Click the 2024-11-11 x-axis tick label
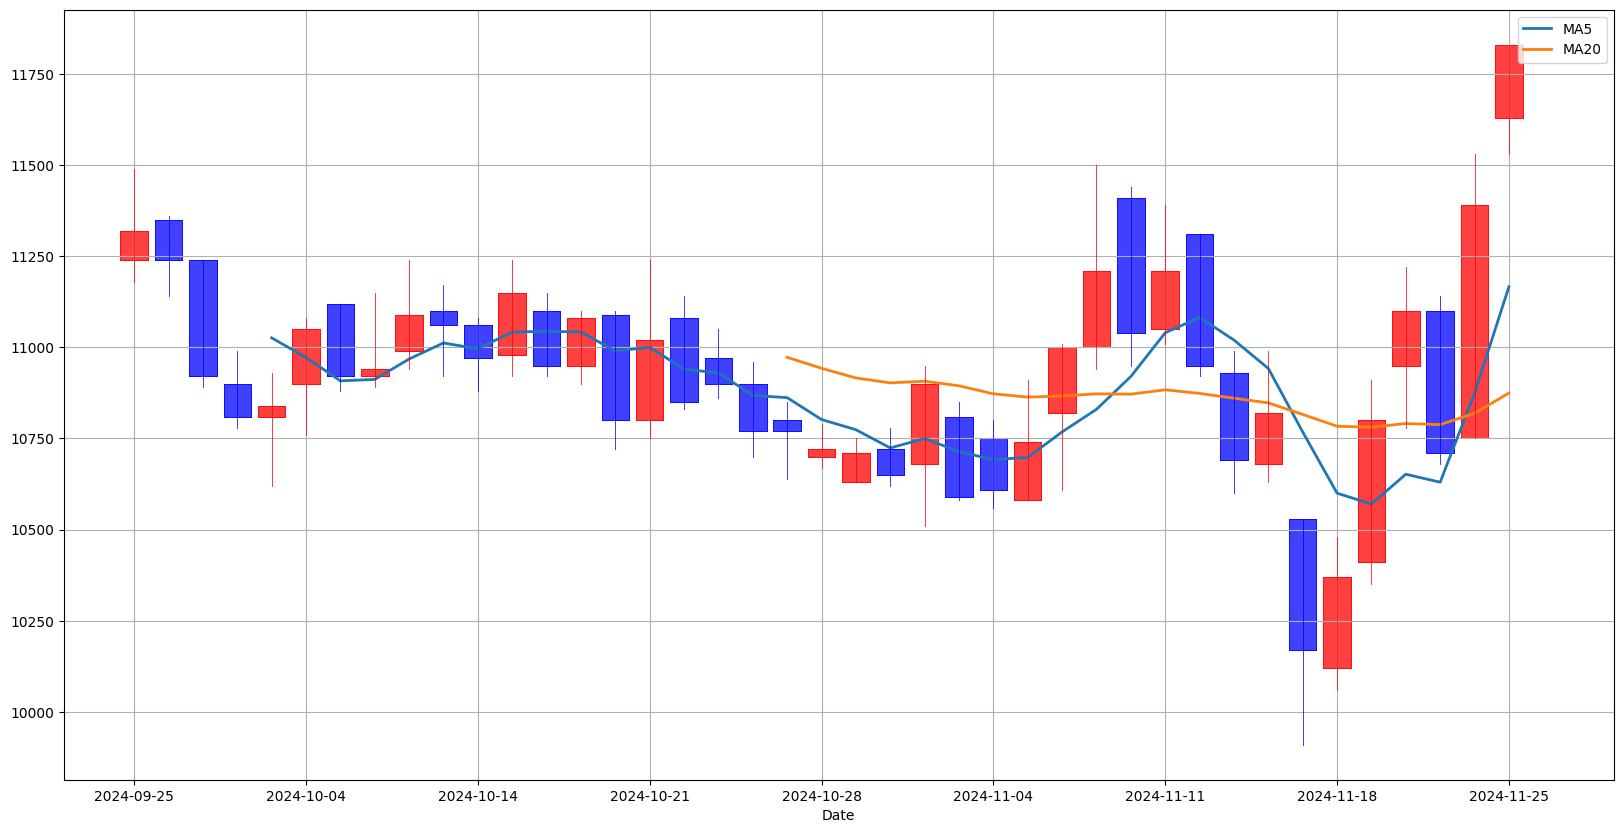The height and width of the screenshot is (833, 1623). click(x=1165, y=796)
